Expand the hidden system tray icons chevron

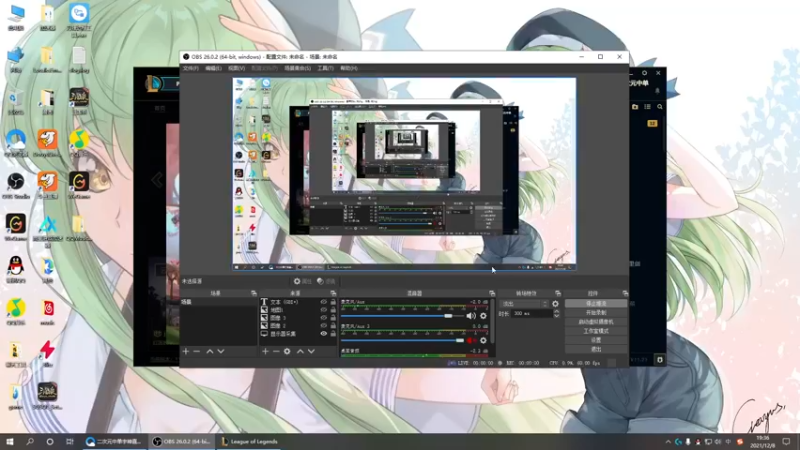(668, 442)
